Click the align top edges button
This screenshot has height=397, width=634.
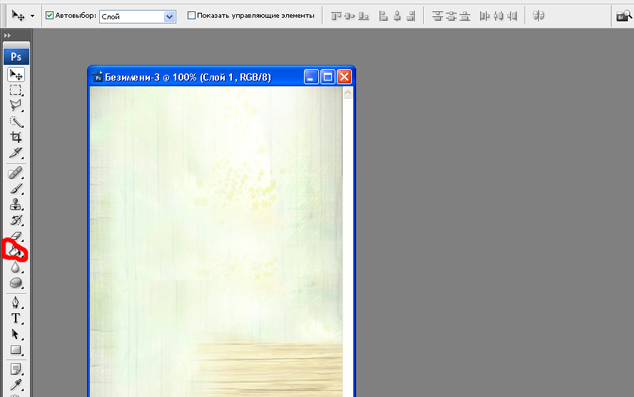(x=336, y=16)
